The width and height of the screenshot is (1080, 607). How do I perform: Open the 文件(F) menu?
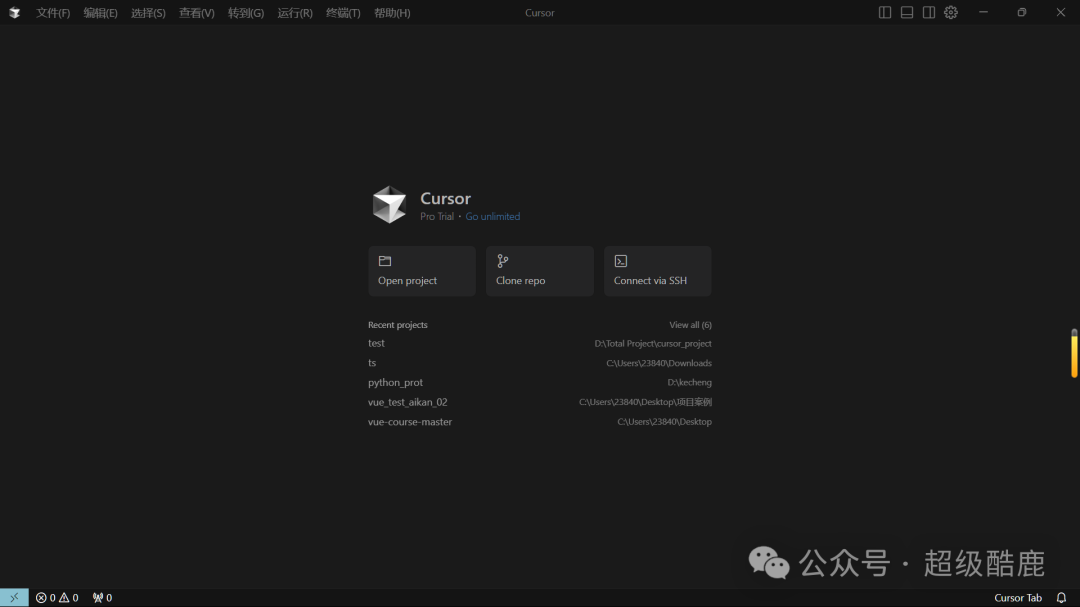[x=53, y=12]
